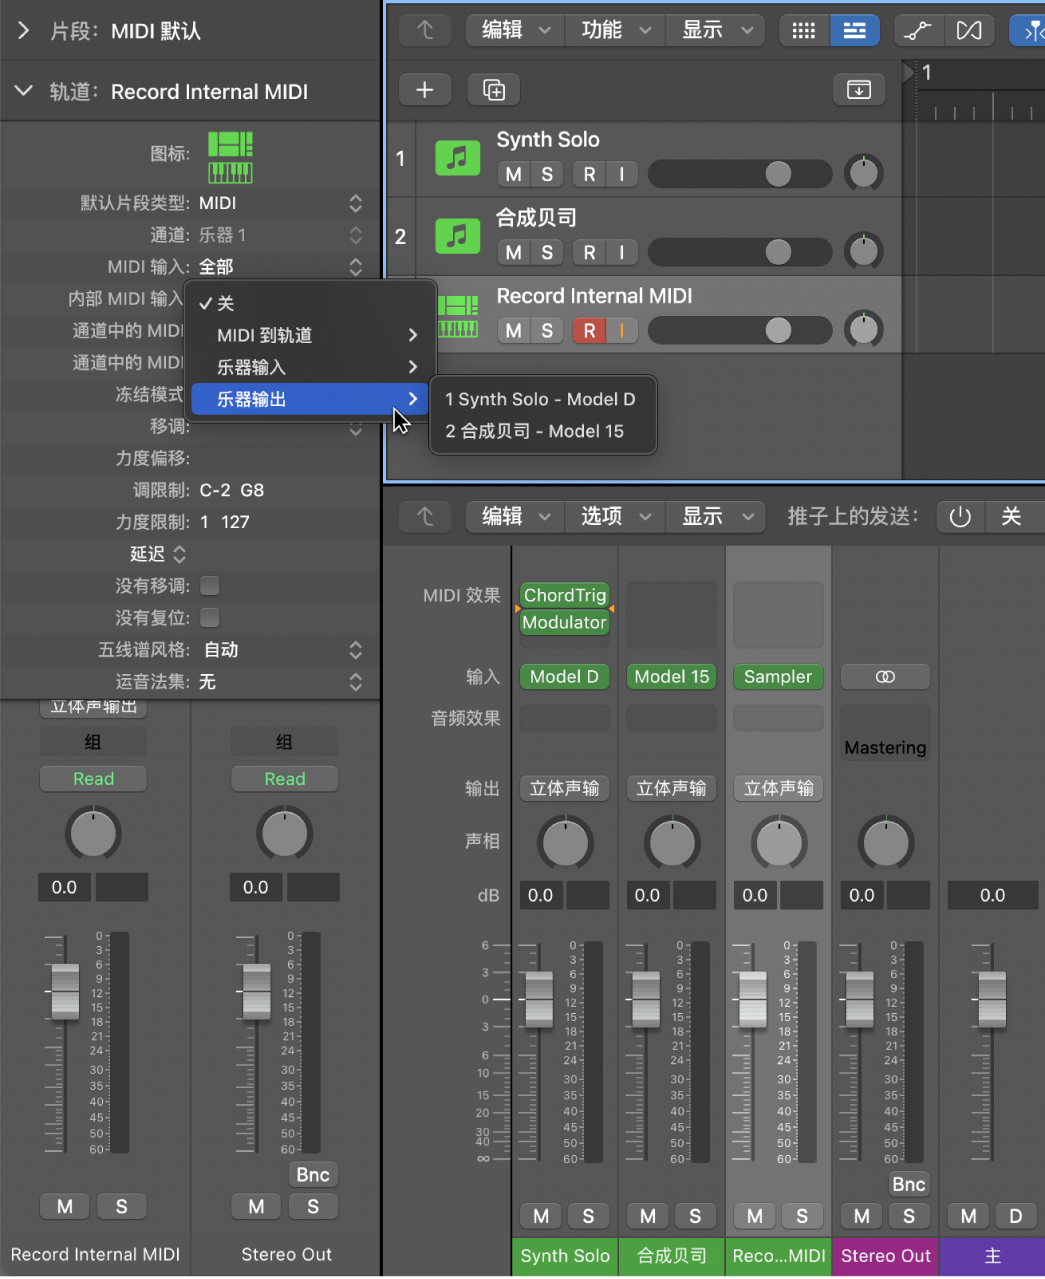Click the Read automation button
Screen dimensions: 1045x1279
pos(93,778)
